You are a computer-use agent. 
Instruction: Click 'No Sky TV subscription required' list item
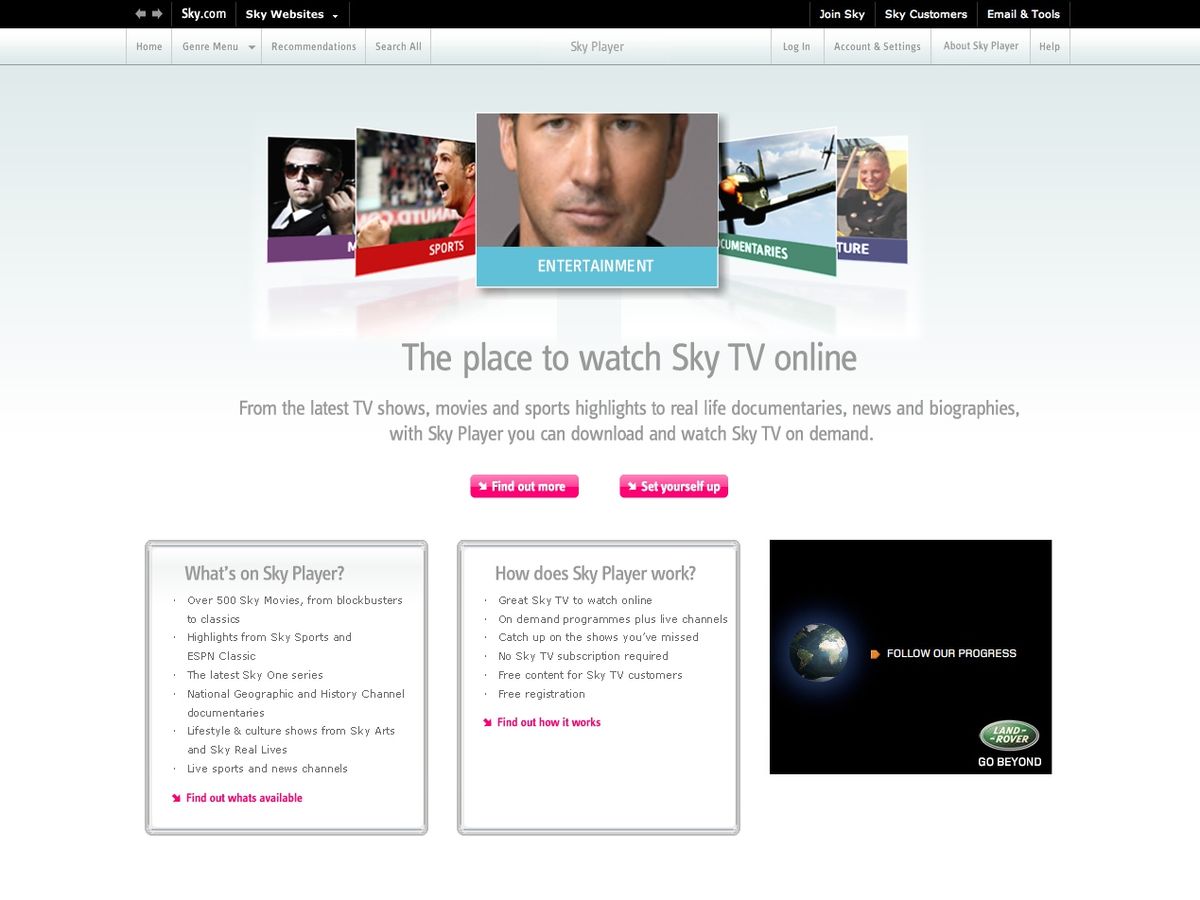[x=583, y=656]
